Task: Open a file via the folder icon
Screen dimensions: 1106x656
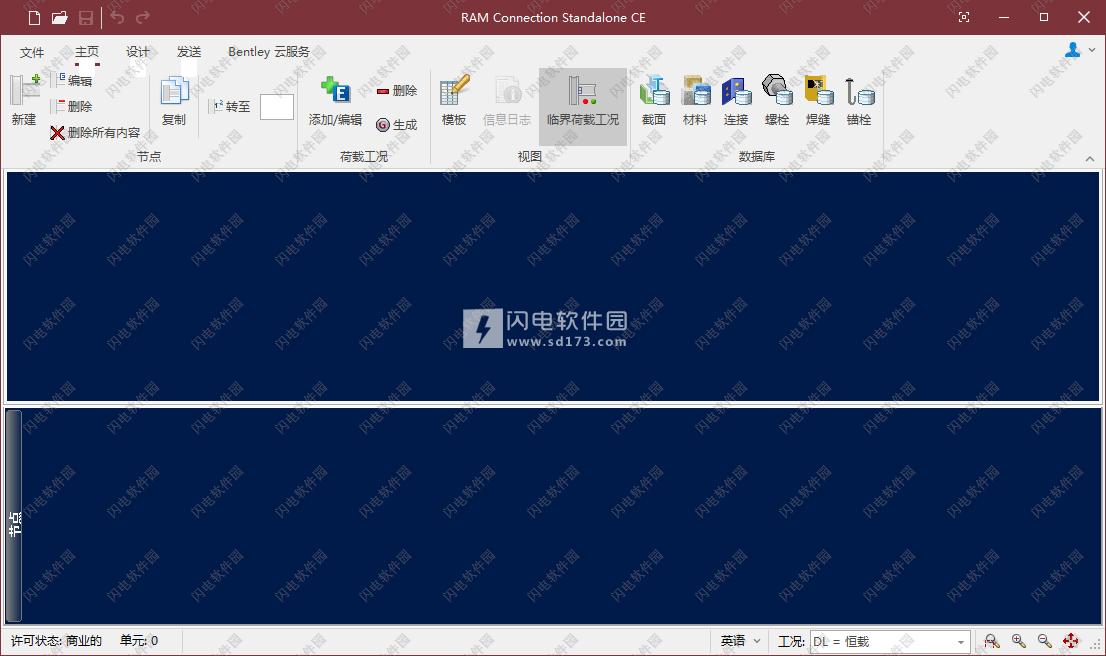Action: coord(59,18)
